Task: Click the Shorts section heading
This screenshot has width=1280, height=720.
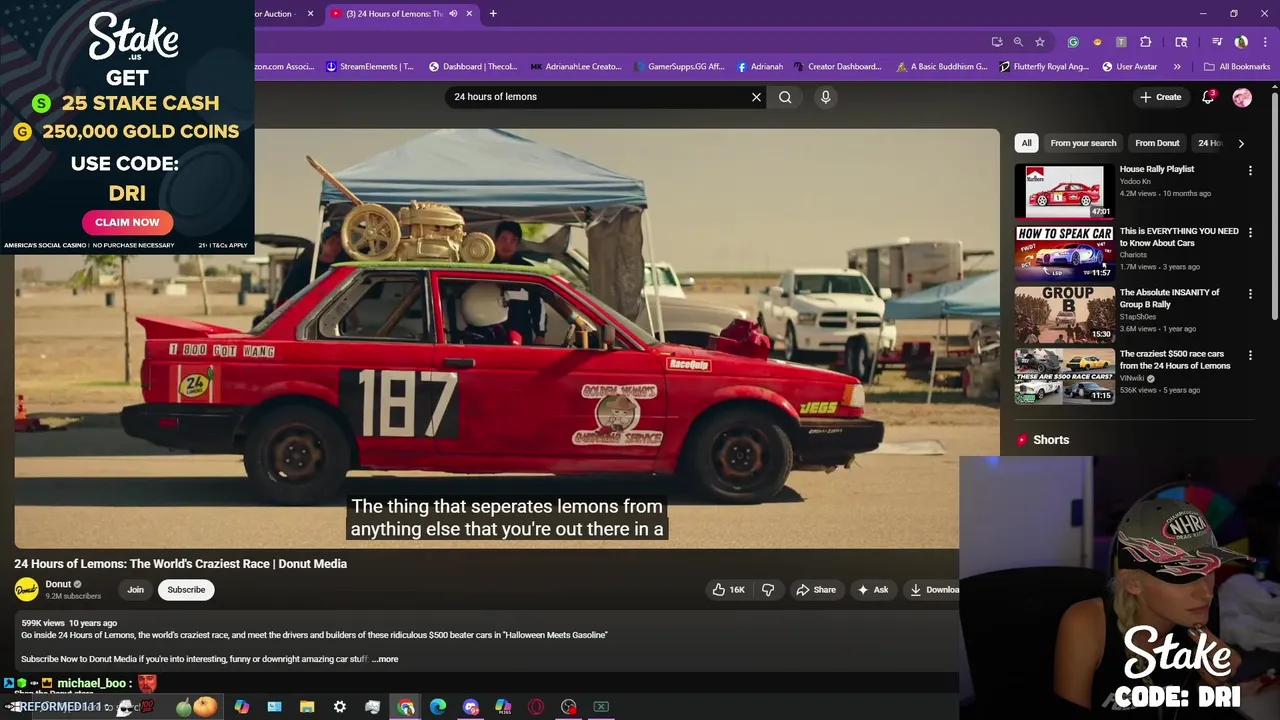Action: coord(1051,440)
